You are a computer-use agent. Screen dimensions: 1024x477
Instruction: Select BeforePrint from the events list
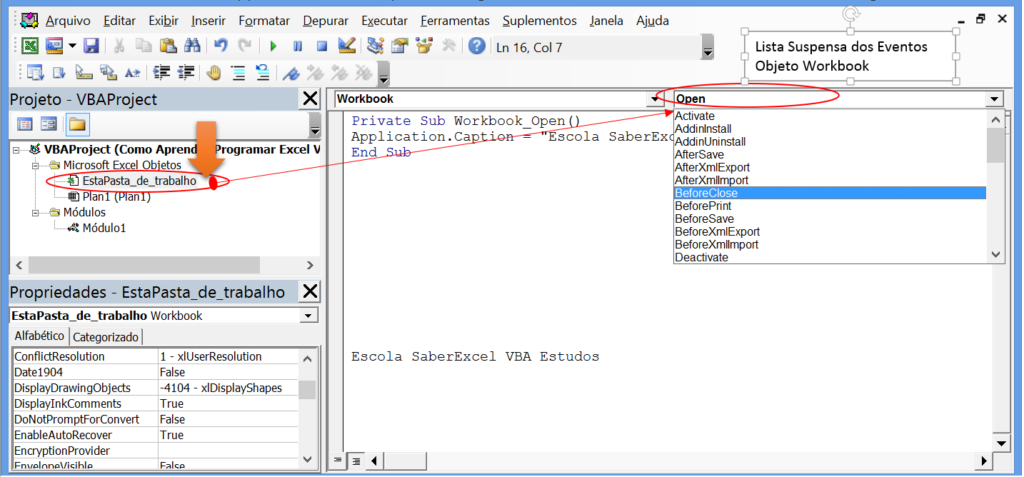coord(702,206)
